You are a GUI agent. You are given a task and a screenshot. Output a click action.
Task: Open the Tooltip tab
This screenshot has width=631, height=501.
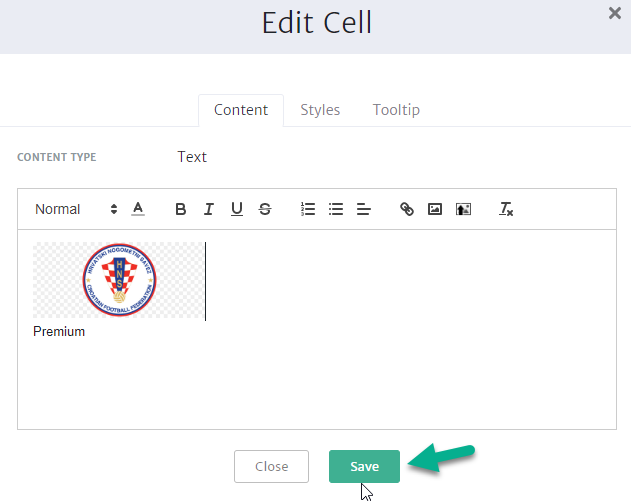(x=396, y=110)
